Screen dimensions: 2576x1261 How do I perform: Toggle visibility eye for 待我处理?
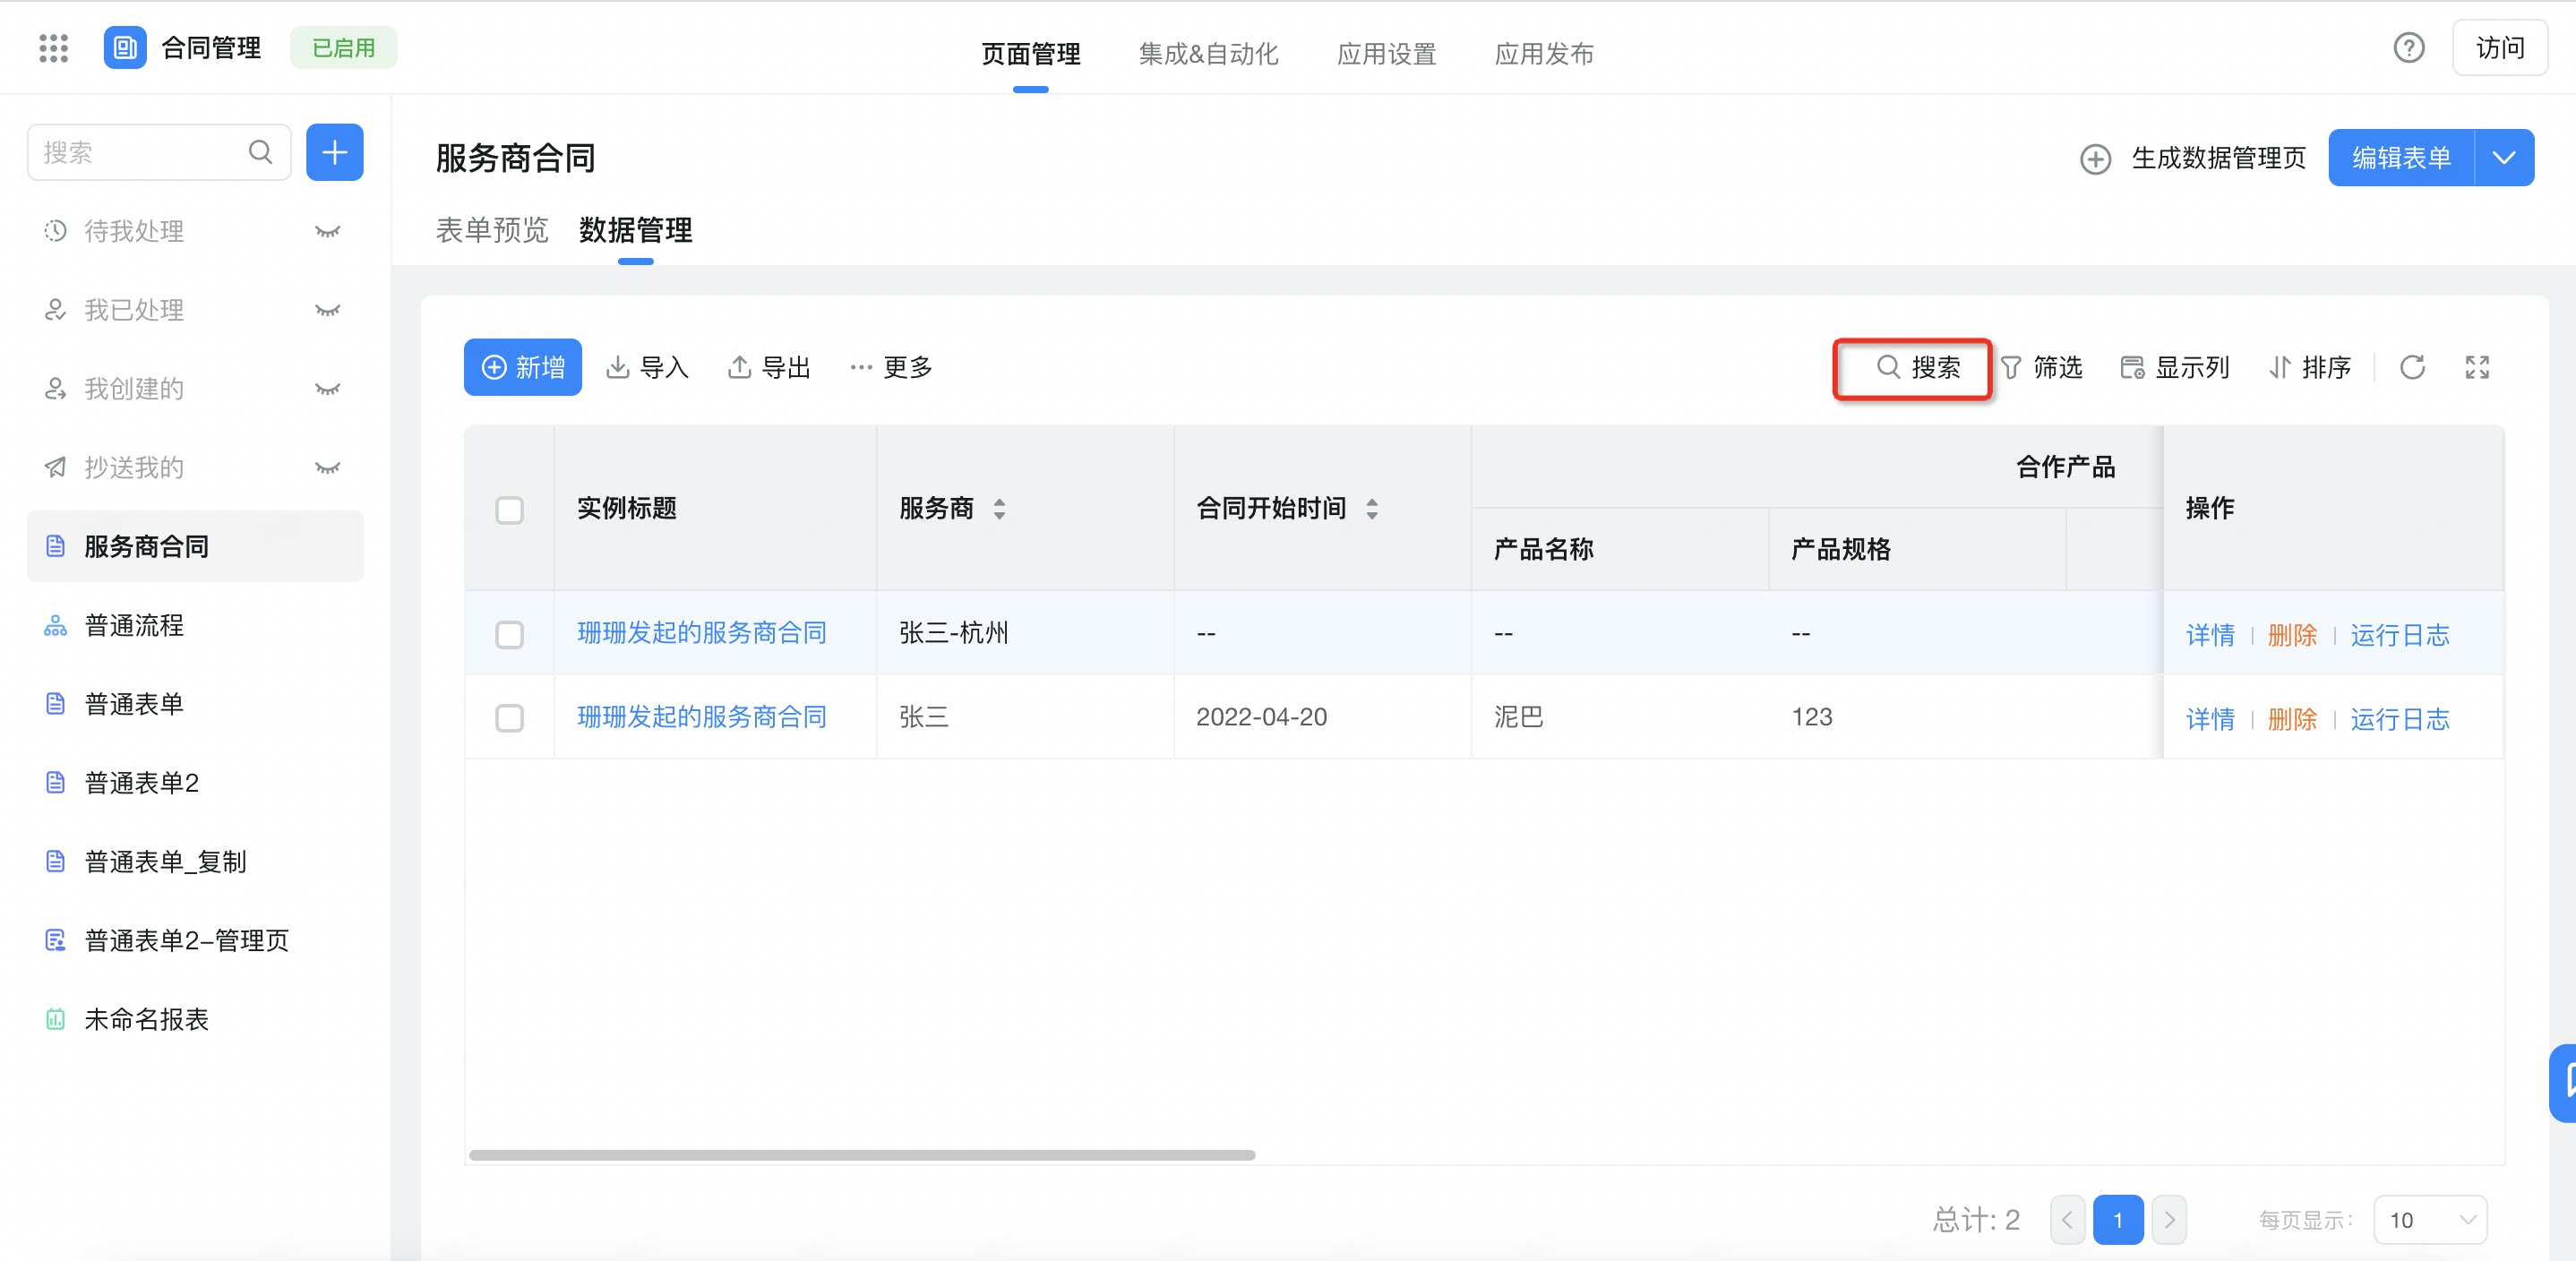(327, 231)
